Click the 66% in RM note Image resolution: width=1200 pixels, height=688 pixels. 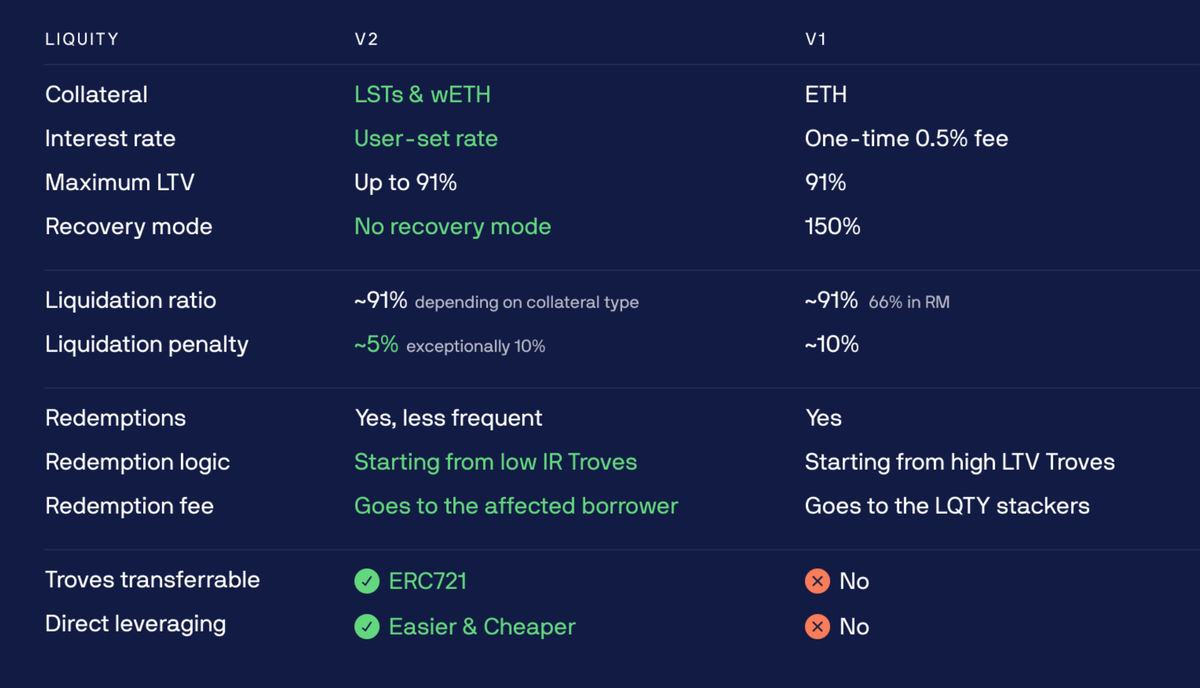pyautogui.click(x=909, y=302)
